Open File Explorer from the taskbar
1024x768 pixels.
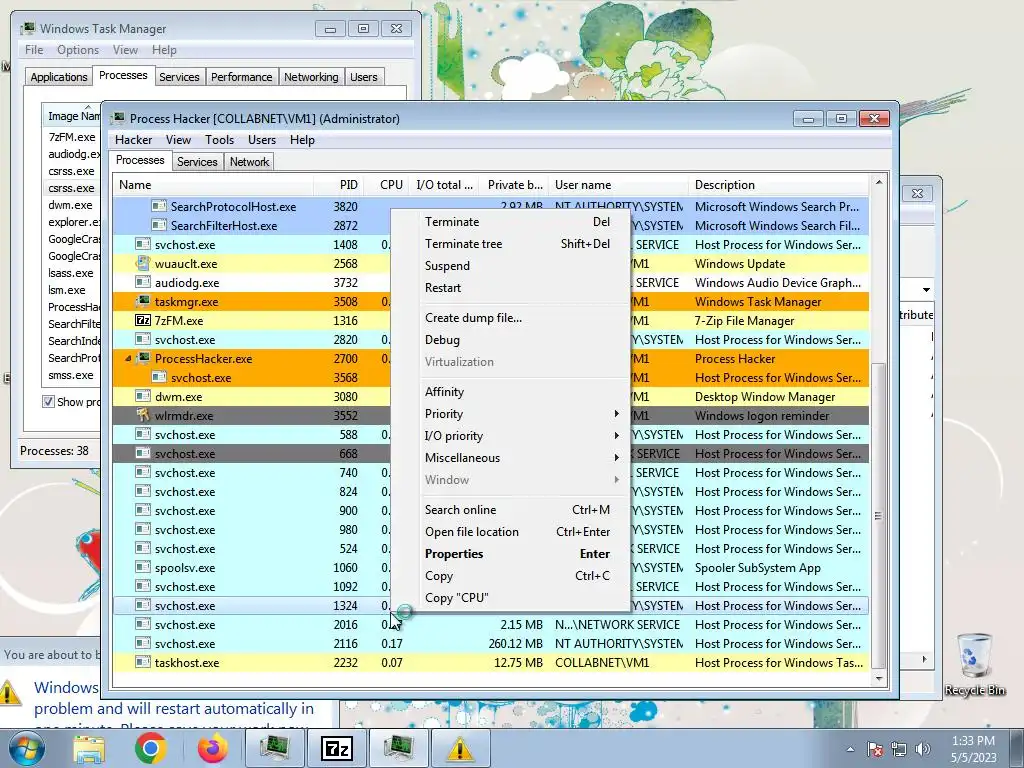coord(89,748)
